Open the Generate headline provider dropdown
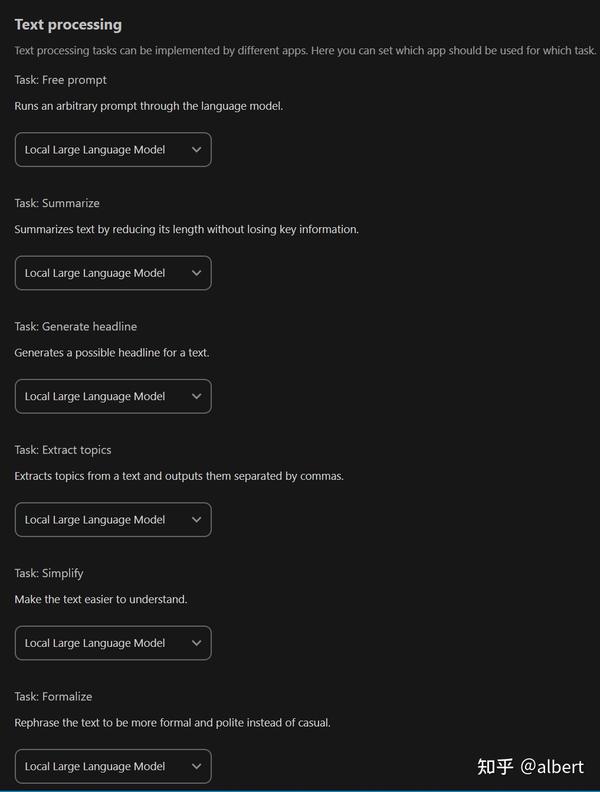The image size is (600, 792). pyautogui.click(x=113, y=397)
